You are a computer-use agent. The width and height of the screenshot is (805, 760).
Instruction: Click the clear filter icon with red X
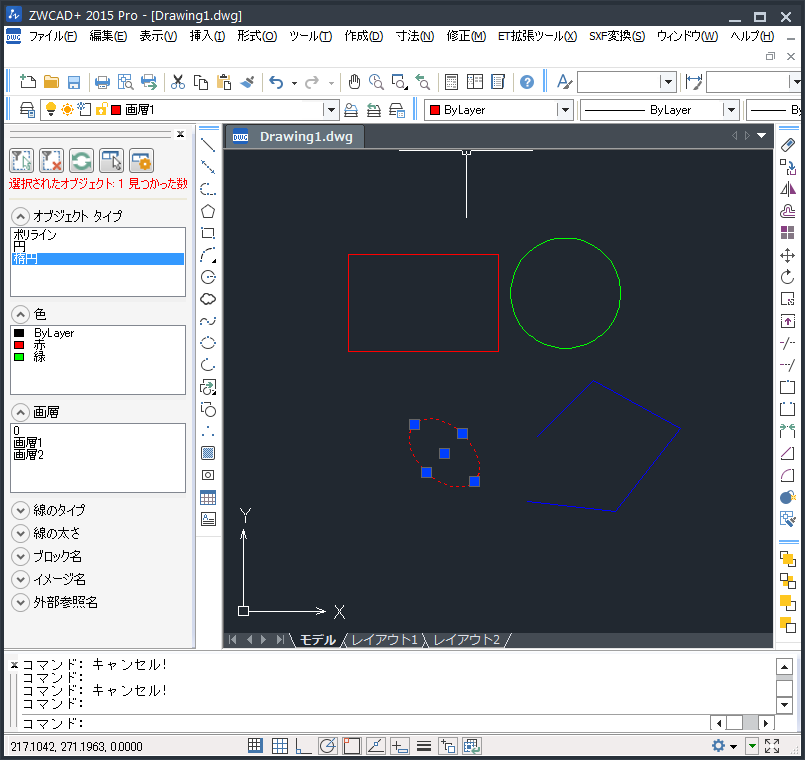click(51, 161)
